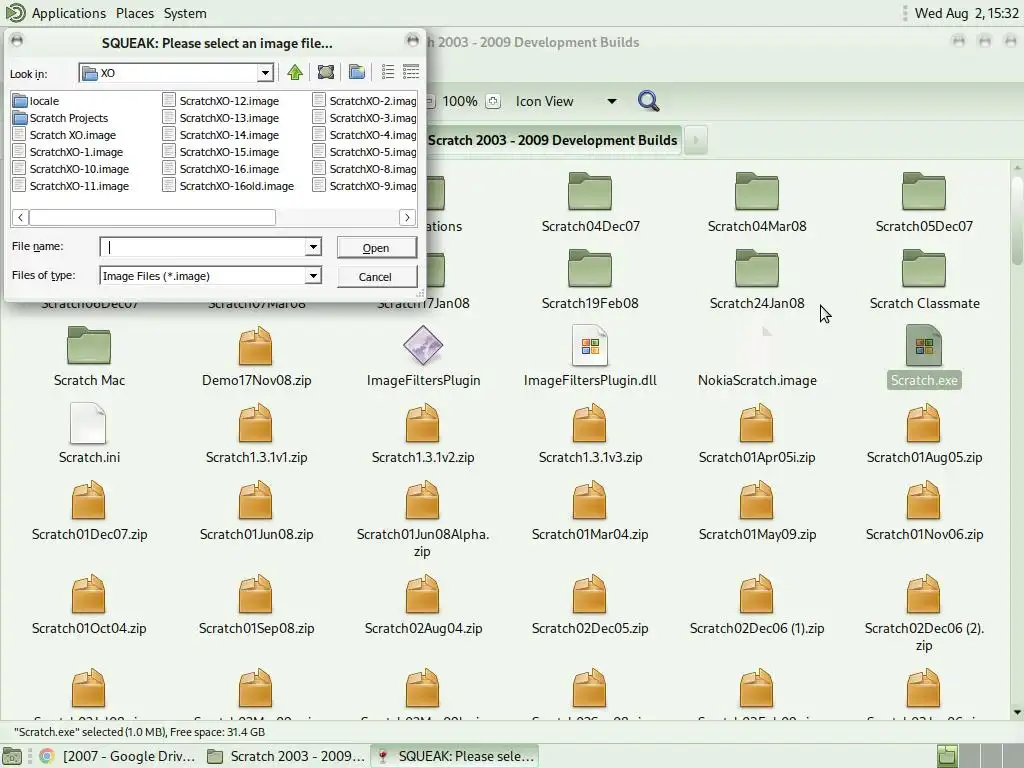Open the File name history dropdown arrow
The image size is (1024, 768).
tap(313, 247)
